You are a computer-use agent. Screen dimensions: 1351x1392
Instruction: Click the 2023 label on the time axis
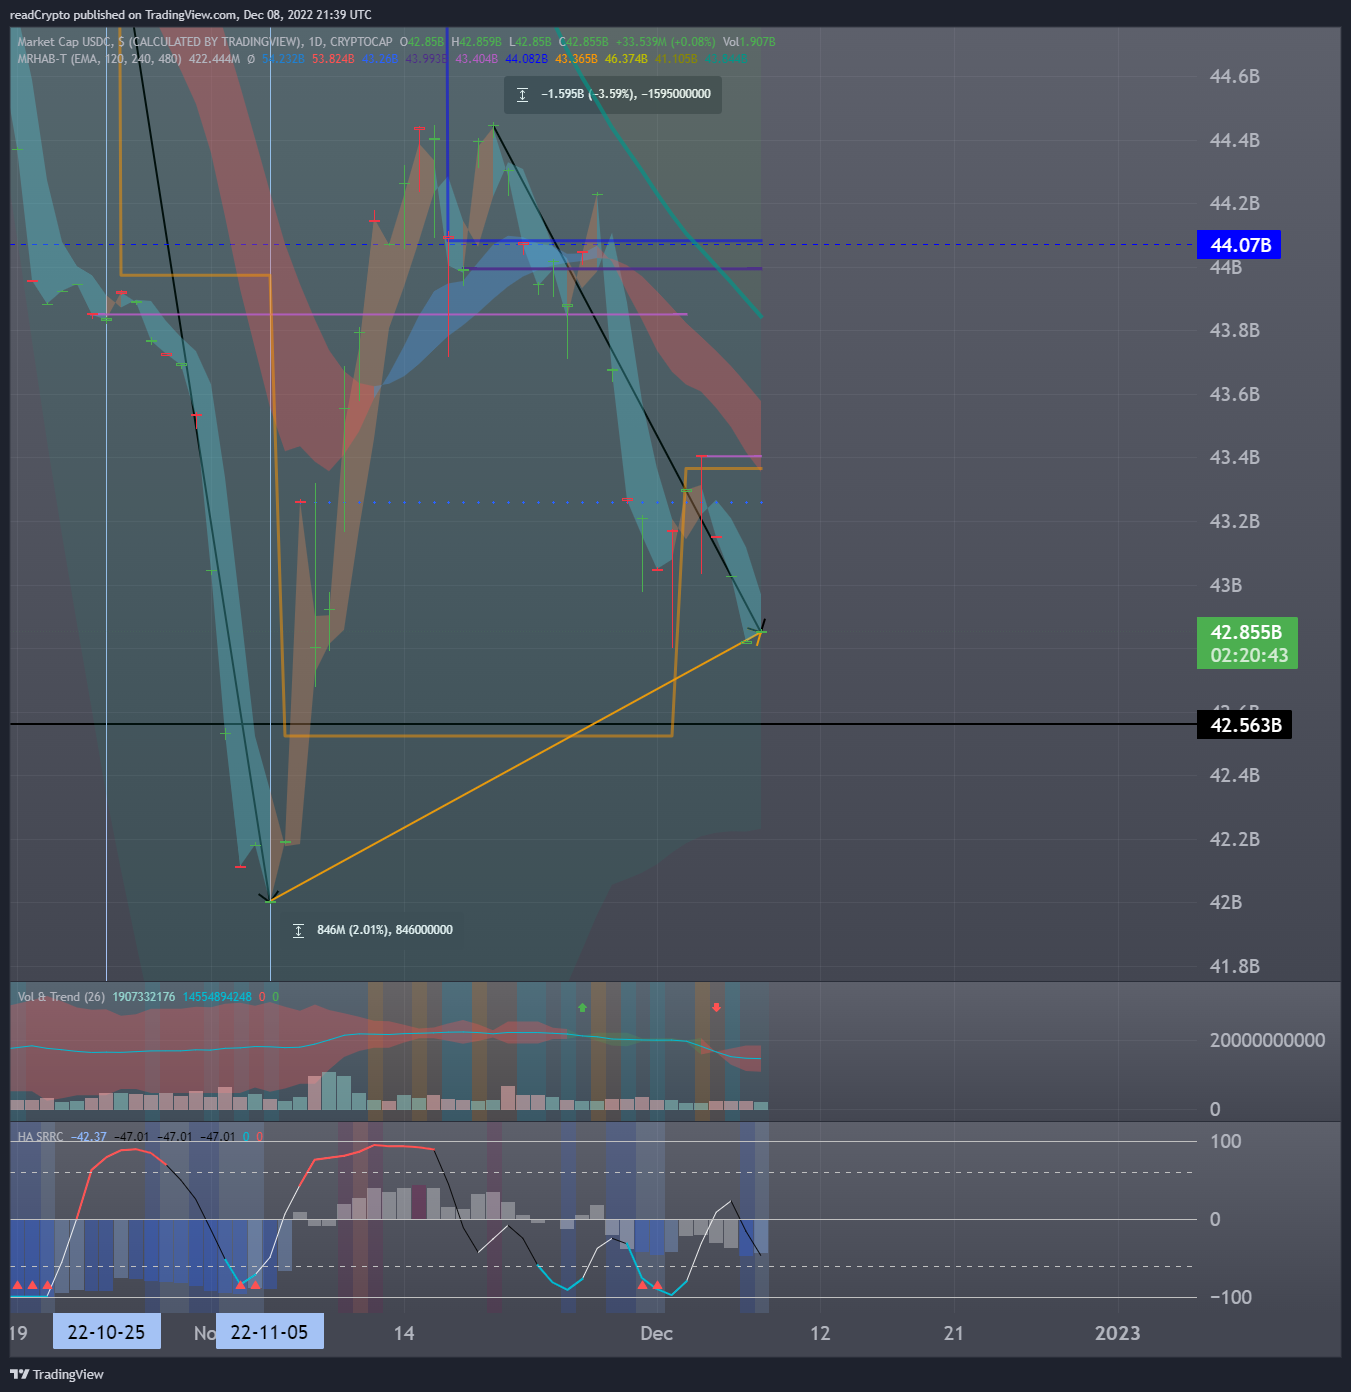click(1117, 1333)
